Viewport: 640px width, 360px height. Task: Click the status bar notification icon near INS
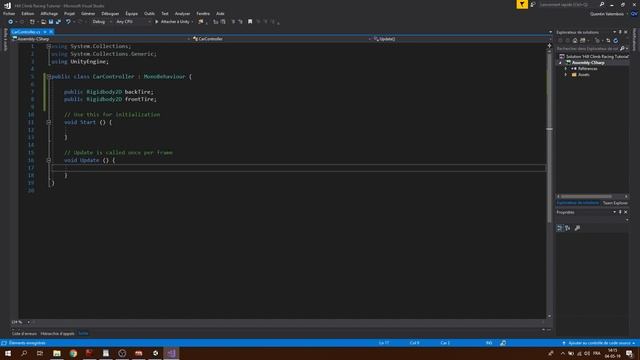[x=503, y=343]
